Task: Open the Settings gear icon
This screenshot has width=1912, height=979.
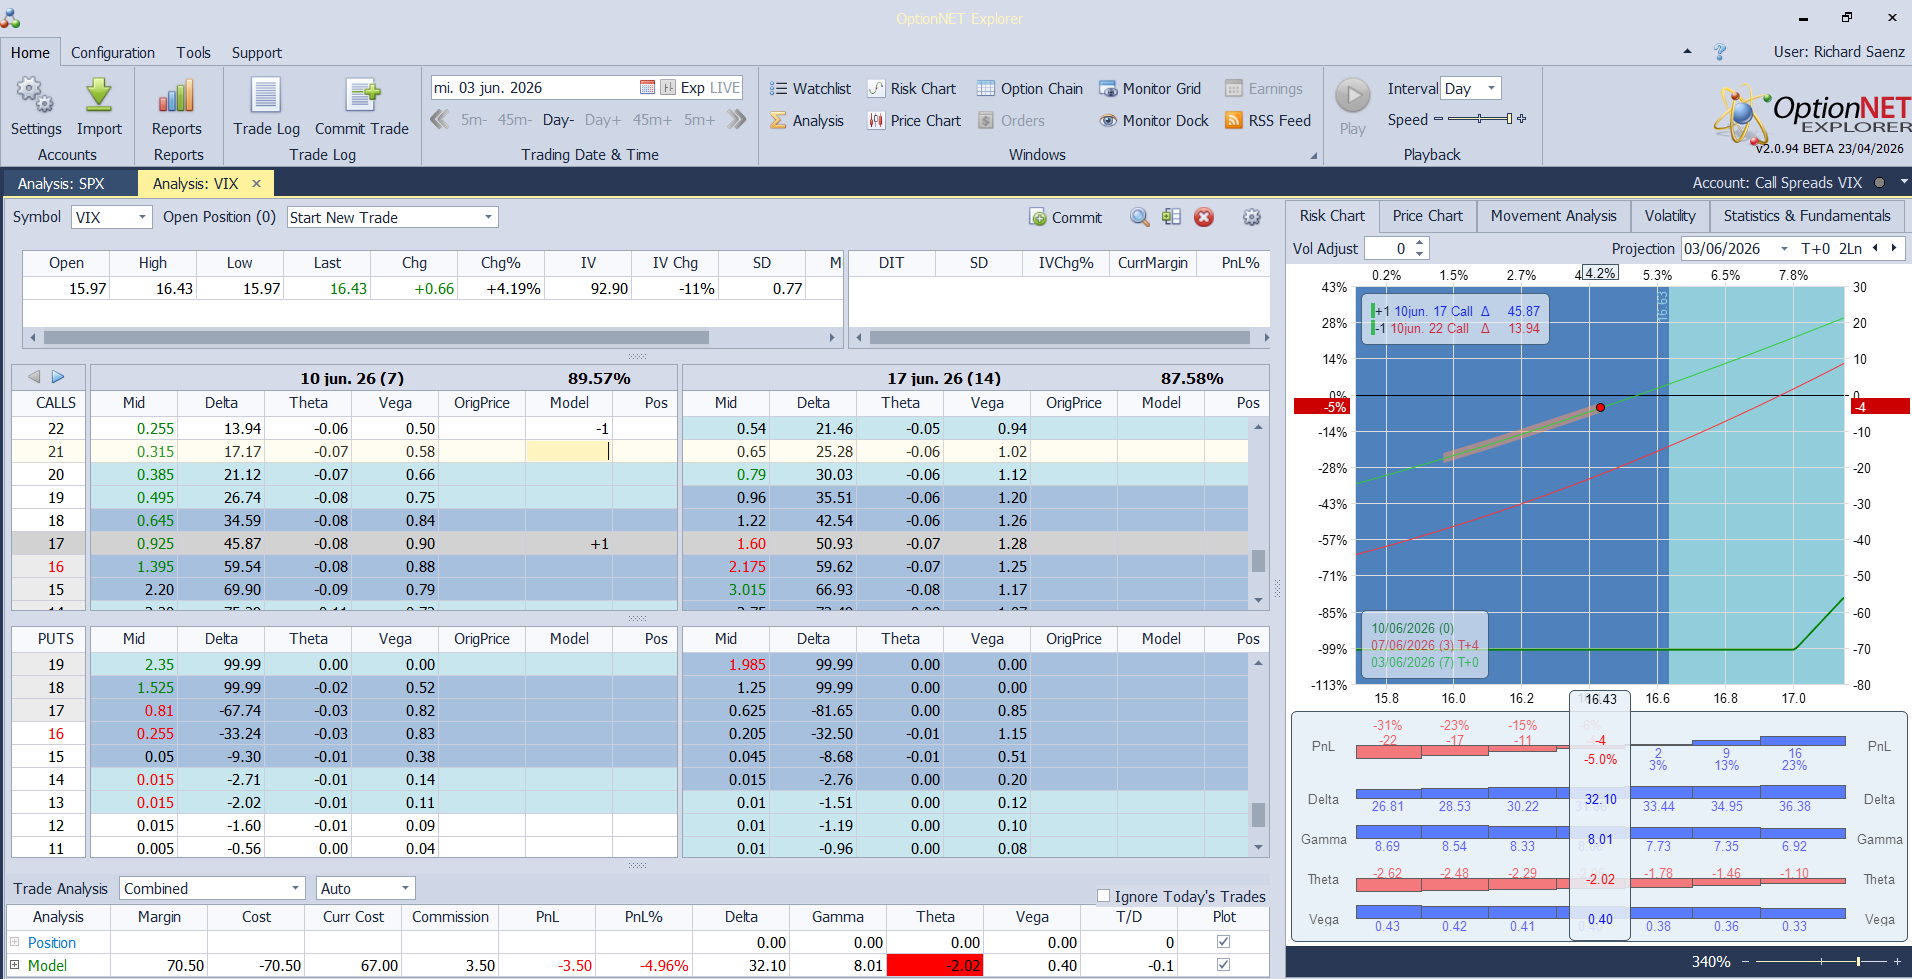Action: coord(35,96)
